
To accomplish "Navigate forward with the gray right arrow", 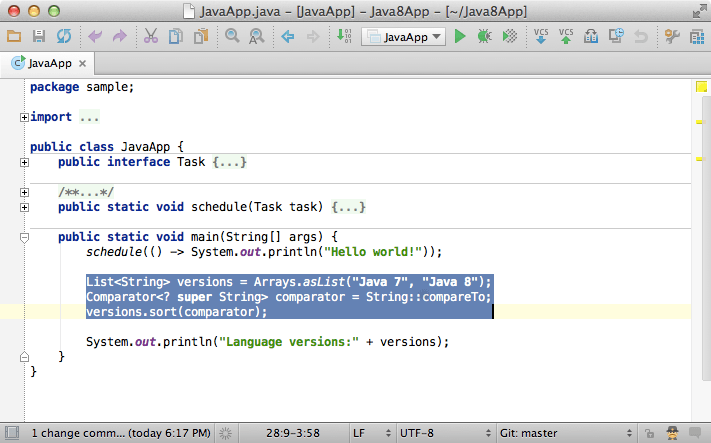I will [313, 36].
